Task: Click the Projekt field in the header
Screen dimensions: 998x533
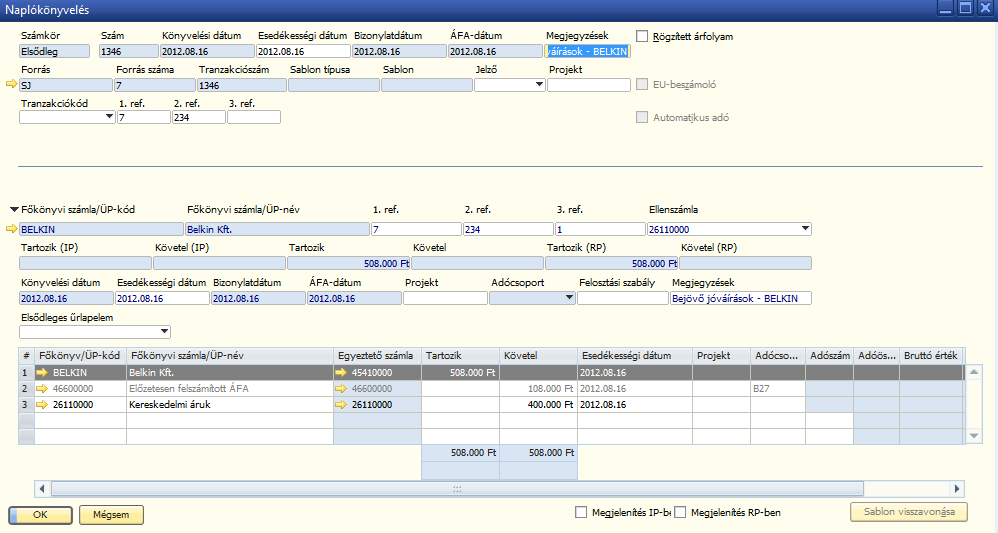Action: pyautogui.click(x=589, y=85)
